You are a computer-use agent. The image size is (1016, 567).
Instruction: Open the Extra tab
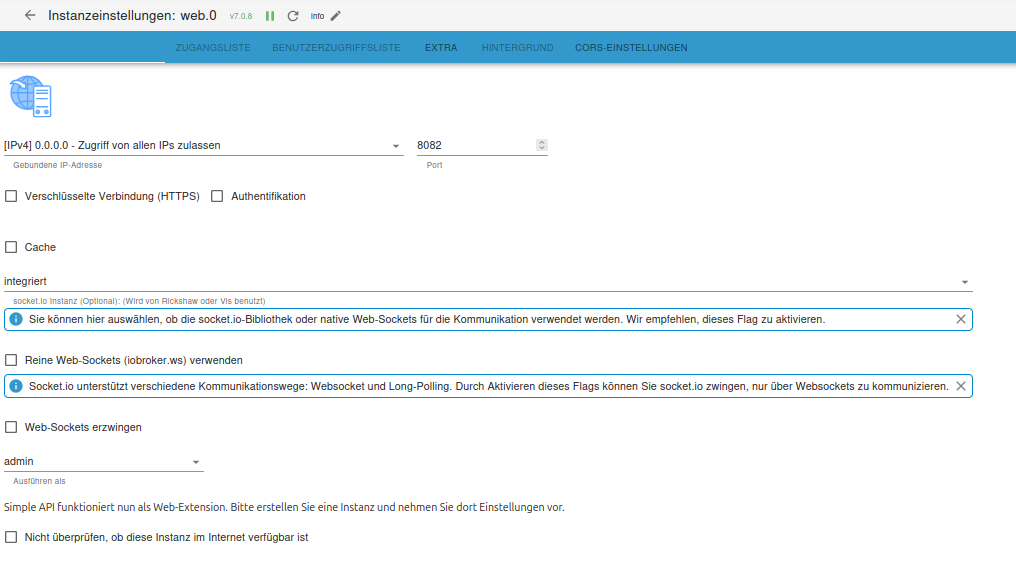tap(441, 47)
